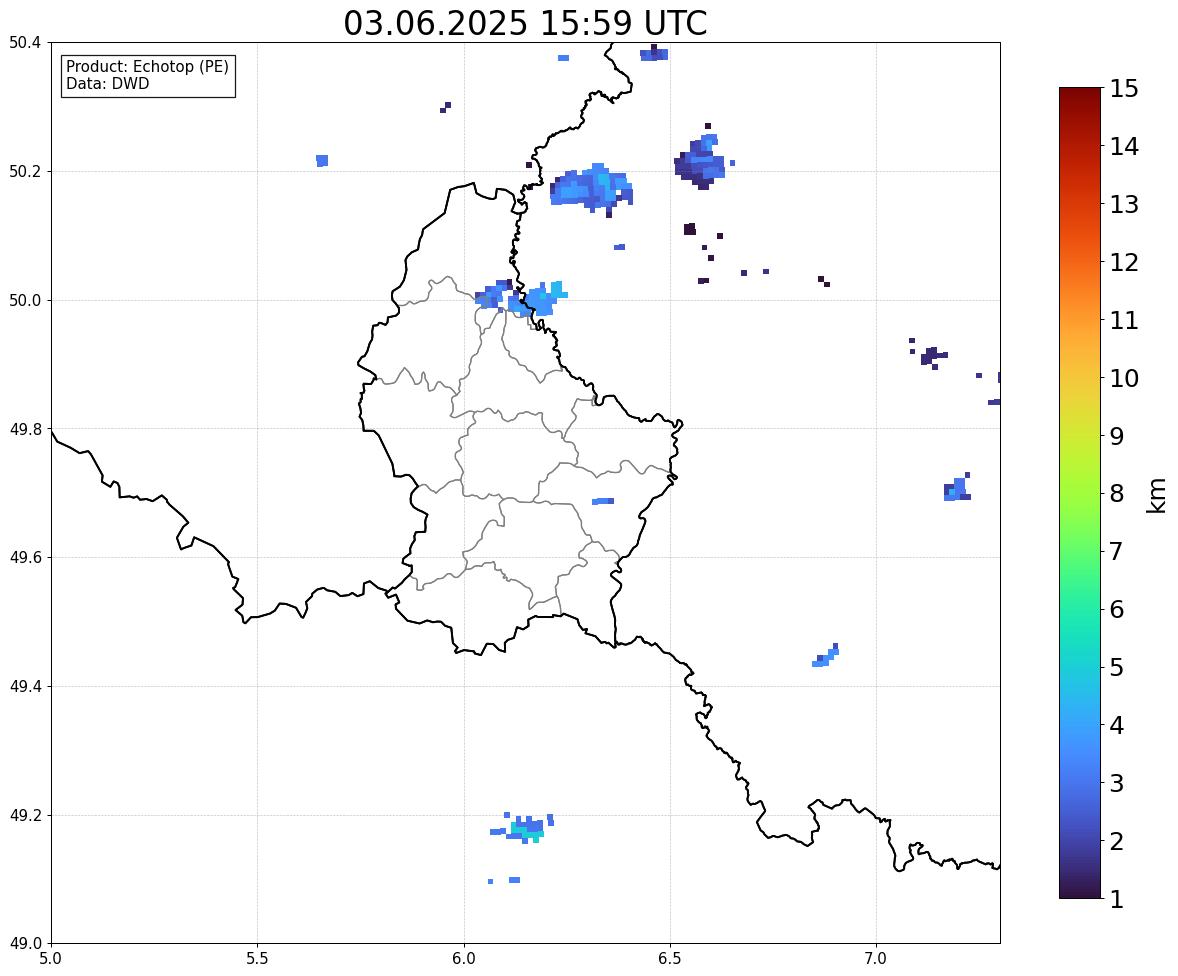Click the colorbar tick label 10

(x=1124, y=378)
